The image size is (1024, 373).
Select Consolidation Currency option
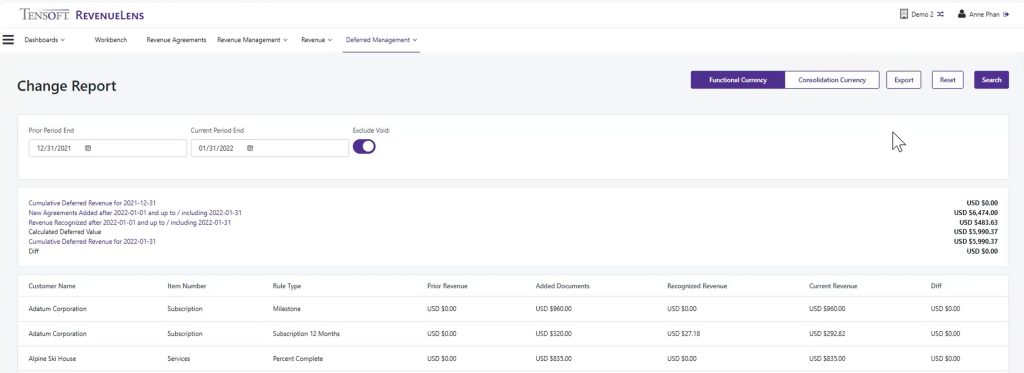click(x=832, y=80)
